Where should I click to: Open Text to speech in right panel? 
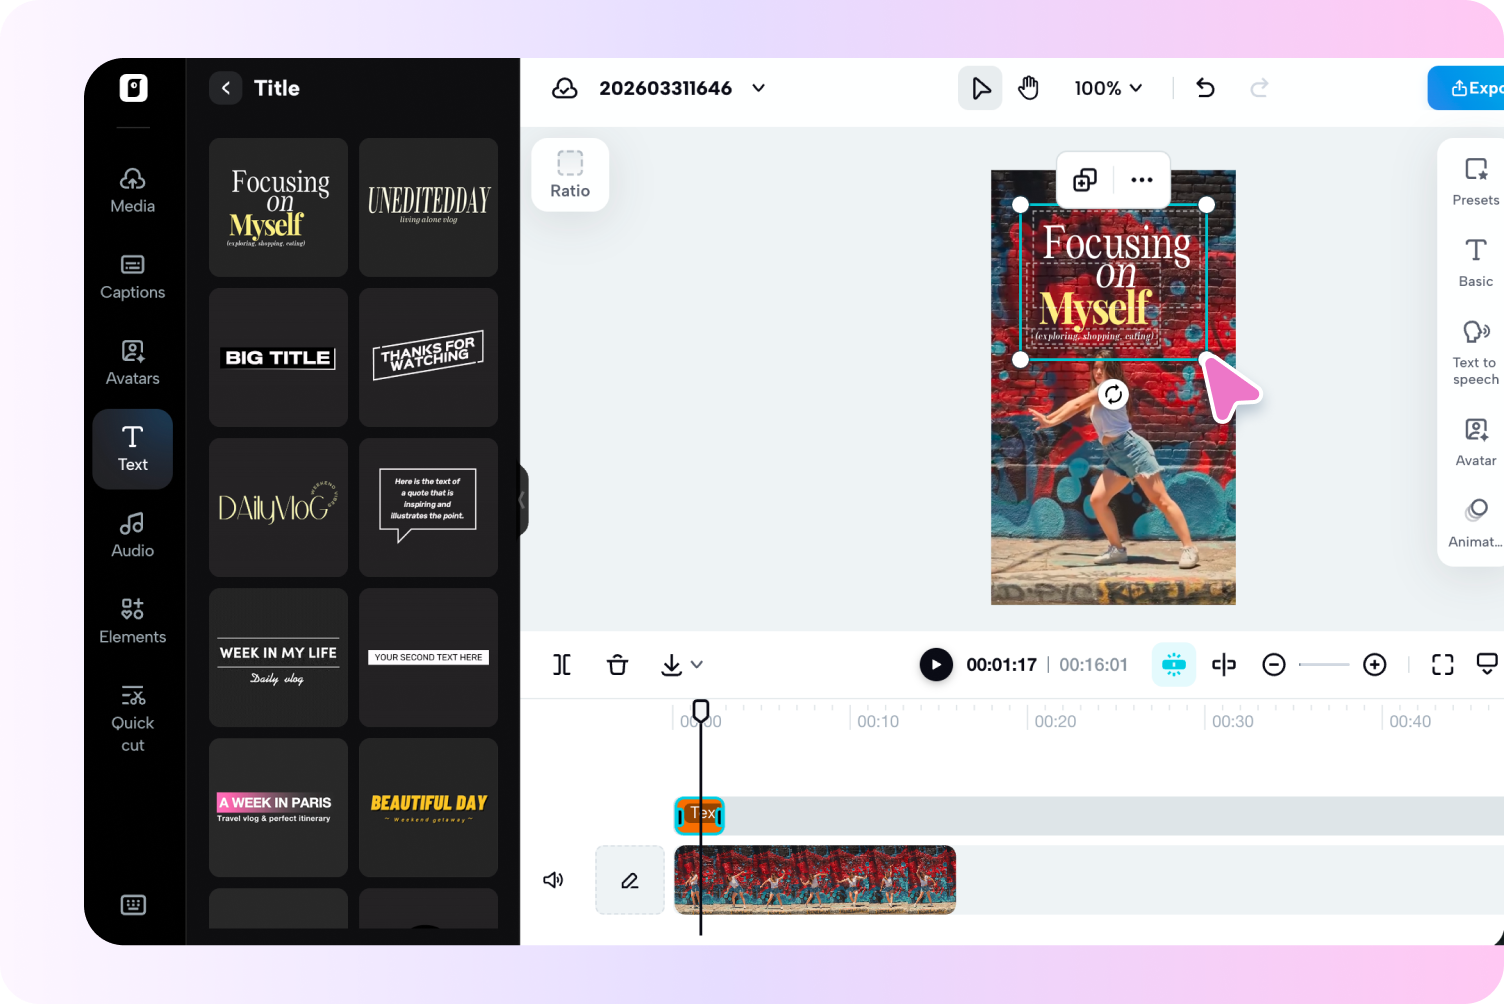pyautogui.click(x=1474, y=350)
